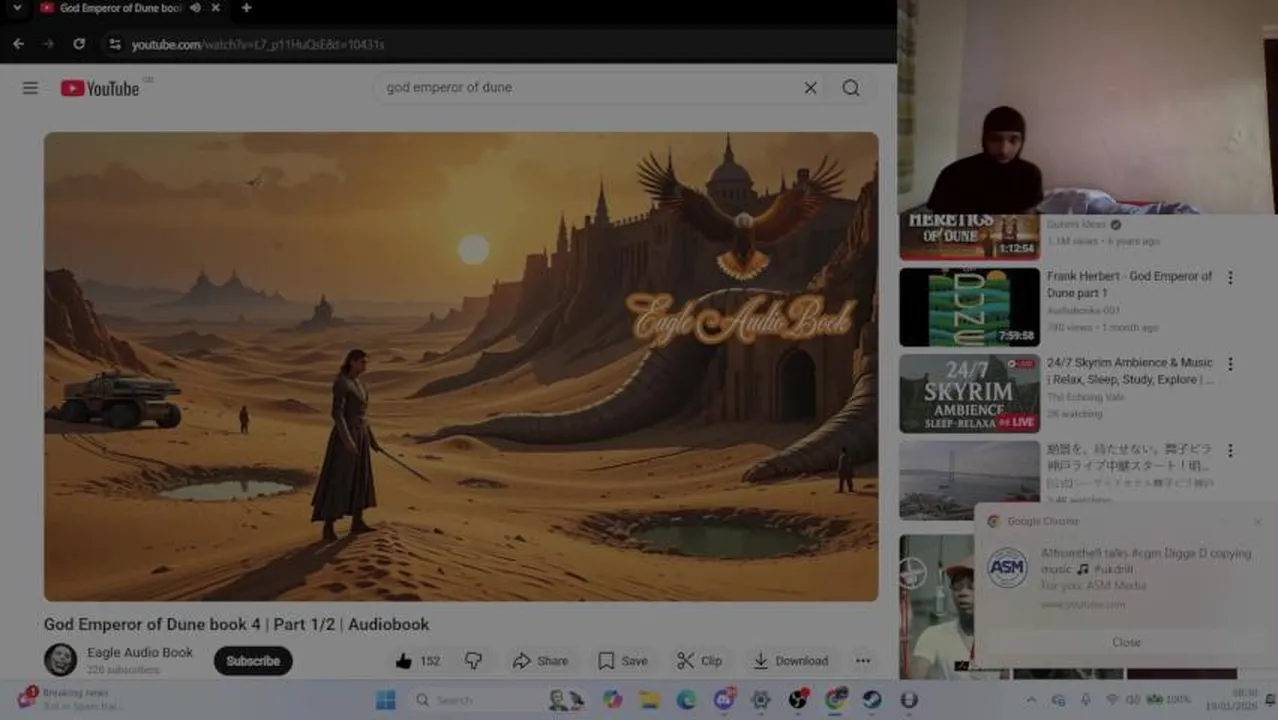
Task: Dismiss the Google Chrome notification with X
Action: pyautogui.click(x=1257, y=521)
